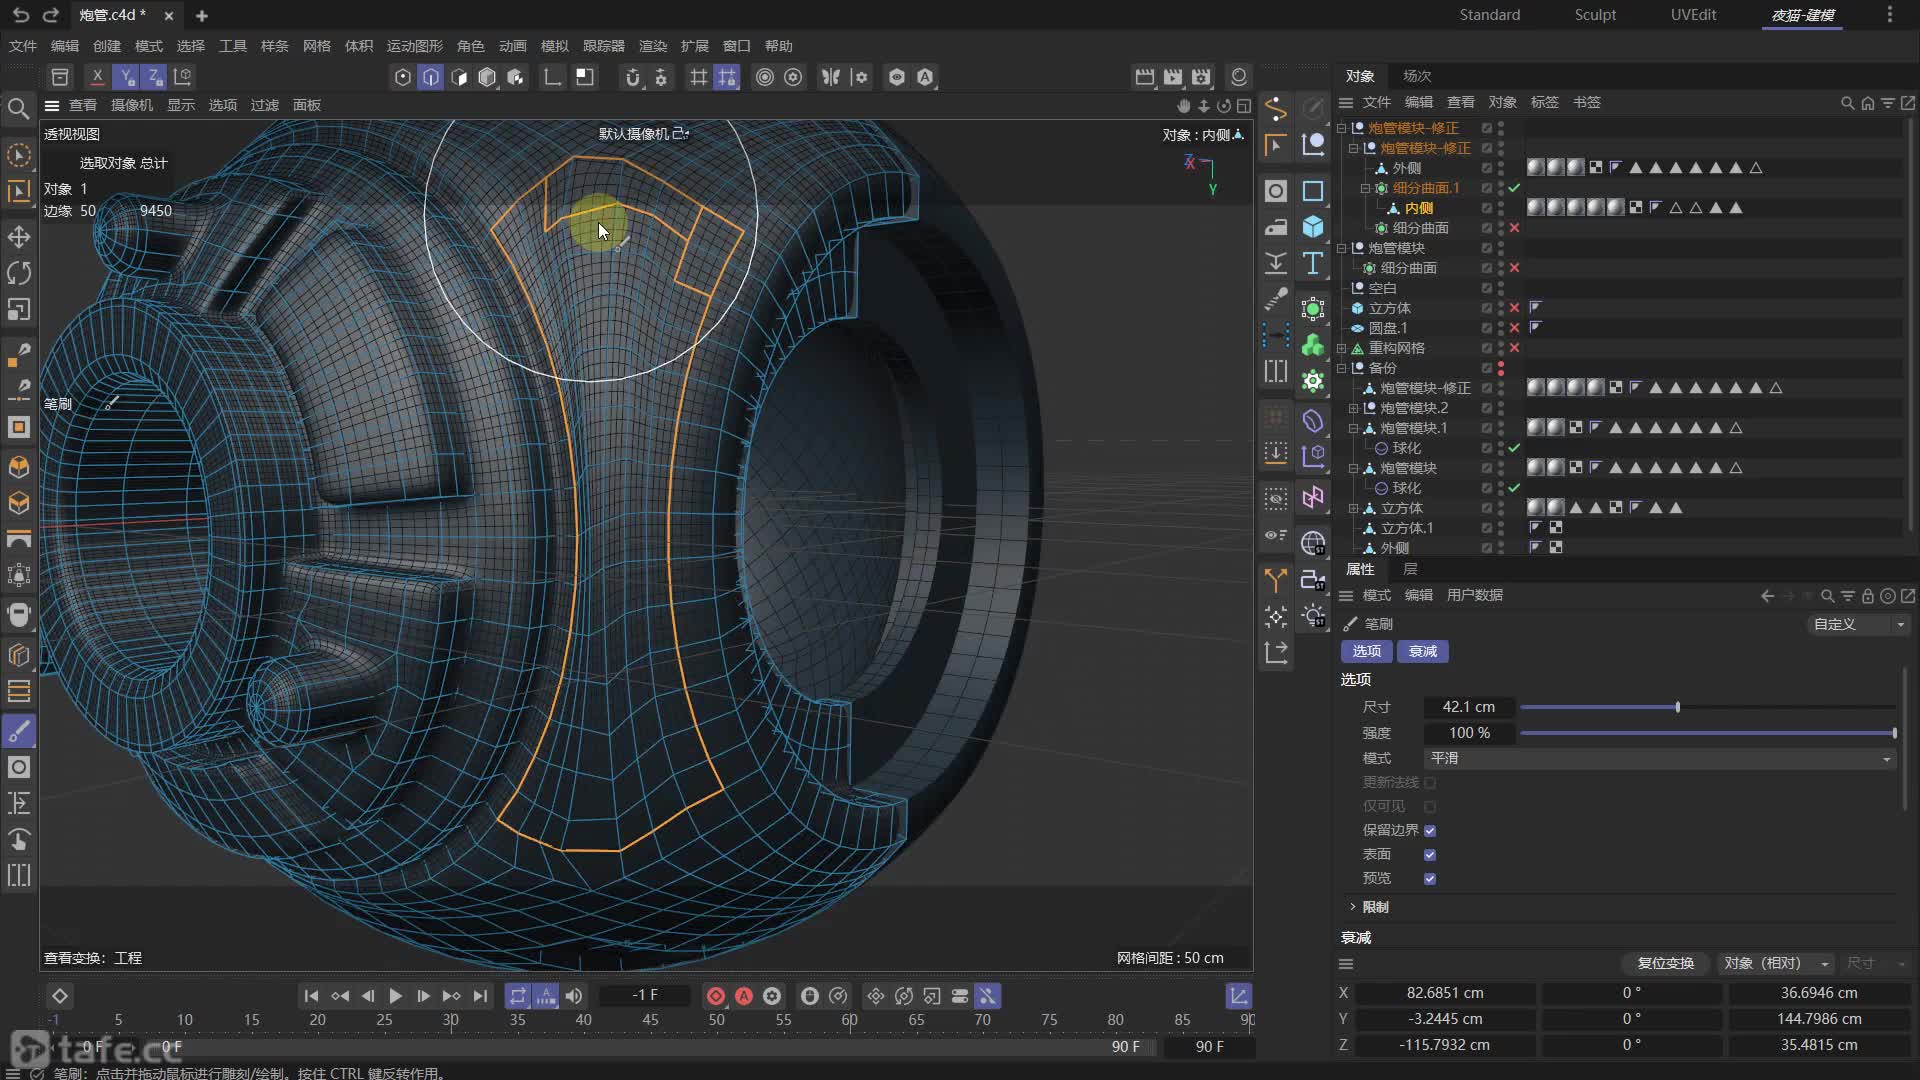Open the 网格 menu
Image resolution: width=1920 pixels, height=1080 pixels.
point(316,46)
